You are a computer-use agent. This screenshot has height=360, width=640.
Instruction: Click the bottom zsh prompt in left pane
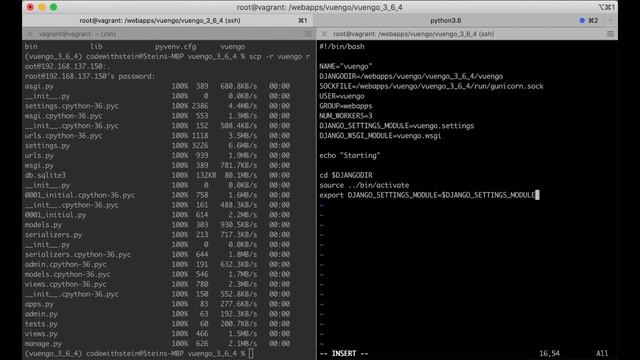(139, 353)
